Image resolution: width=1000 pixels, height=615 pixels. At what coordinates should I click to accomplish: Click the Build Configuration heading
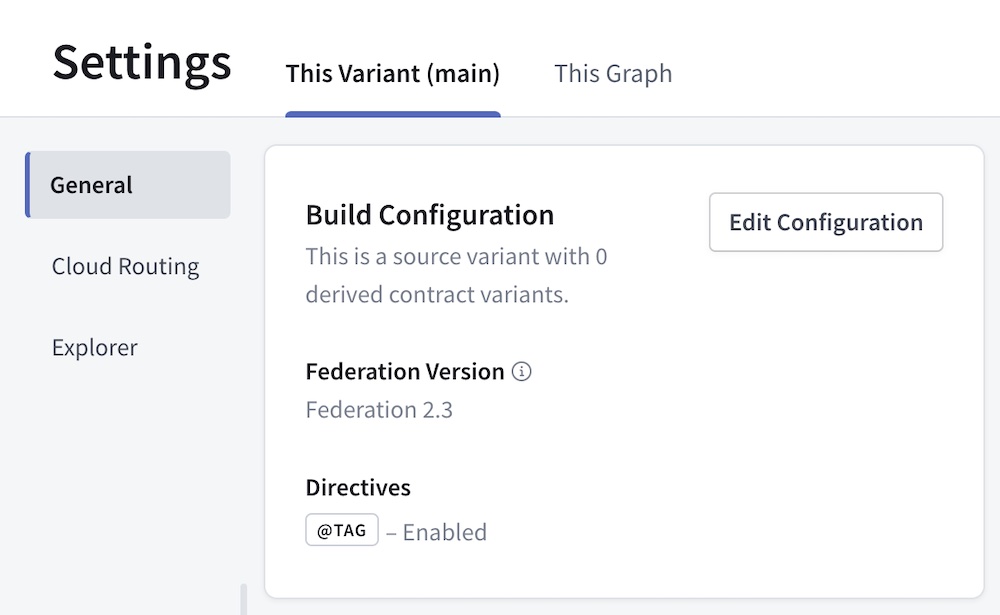point(429,214)
